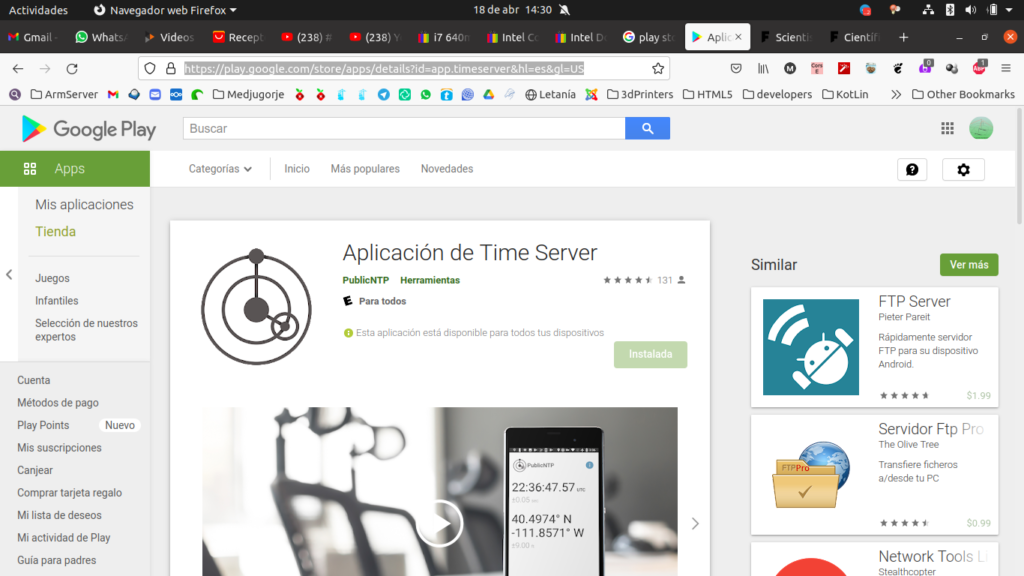1024x576 pixels.
Task: Click the tracking protection shield icon
Action: (150, 69)
